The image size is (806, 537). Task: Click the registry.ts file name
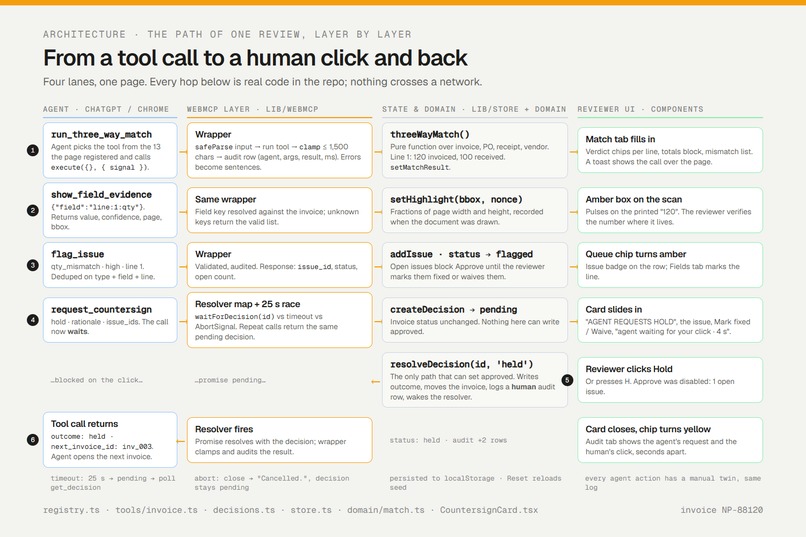coord(71,510)
